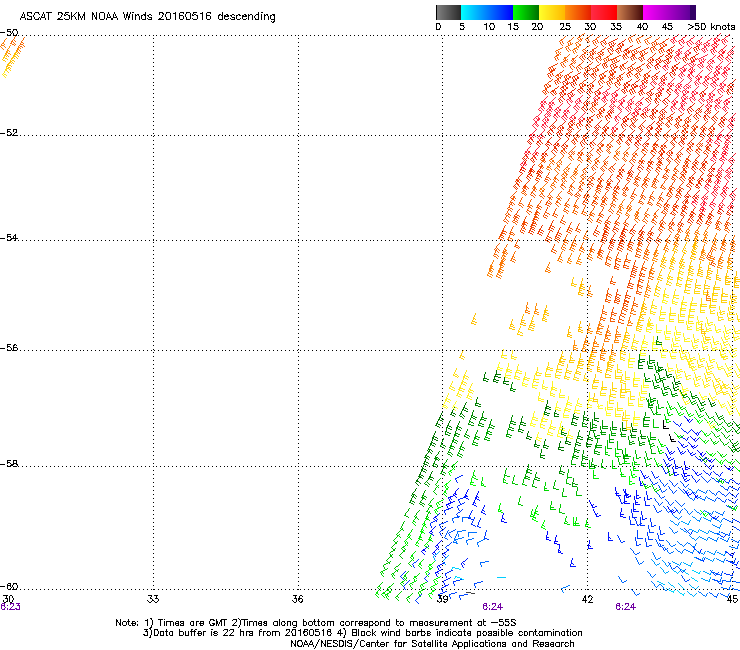Viewport: 740px width, 650px height.
Task: Click the purple '6:23' time label
Action: 10,607
